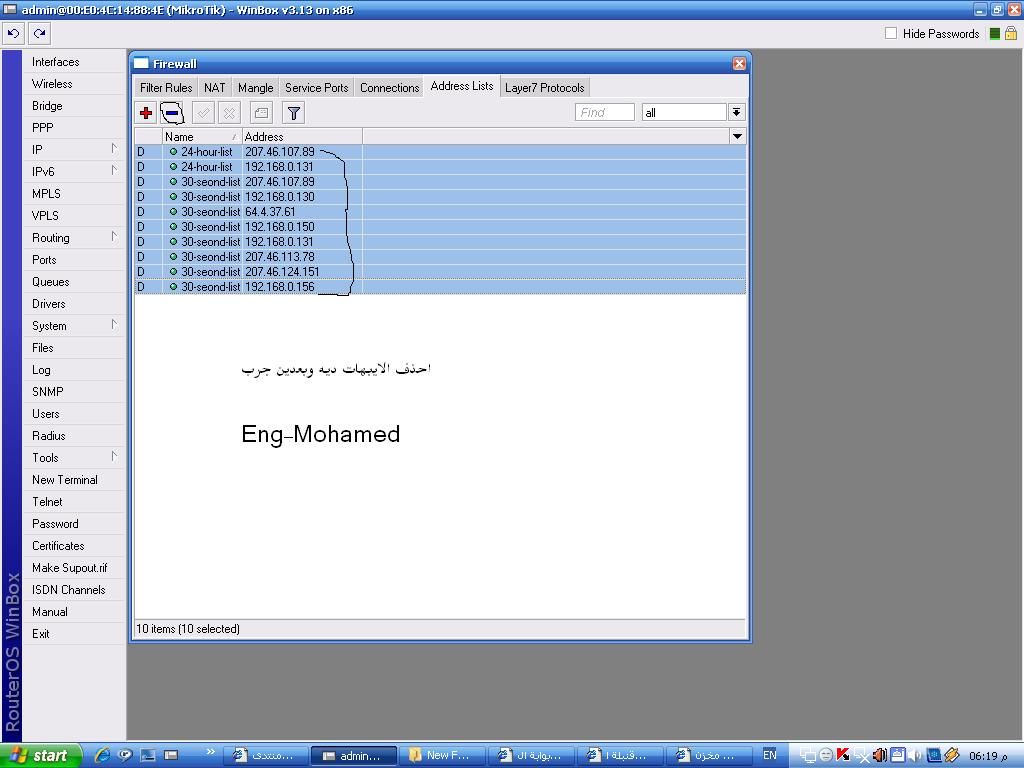Expand the IP submenu
The image size is (1024, 768).
(73, 150)
